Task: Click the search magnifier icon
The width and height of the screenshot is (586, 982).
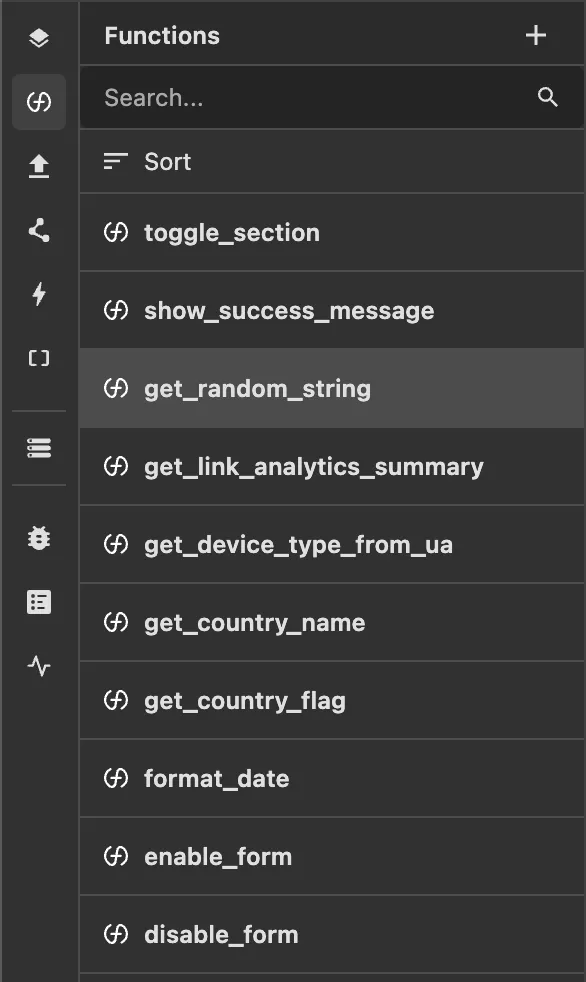Action: tap(547, 97)
